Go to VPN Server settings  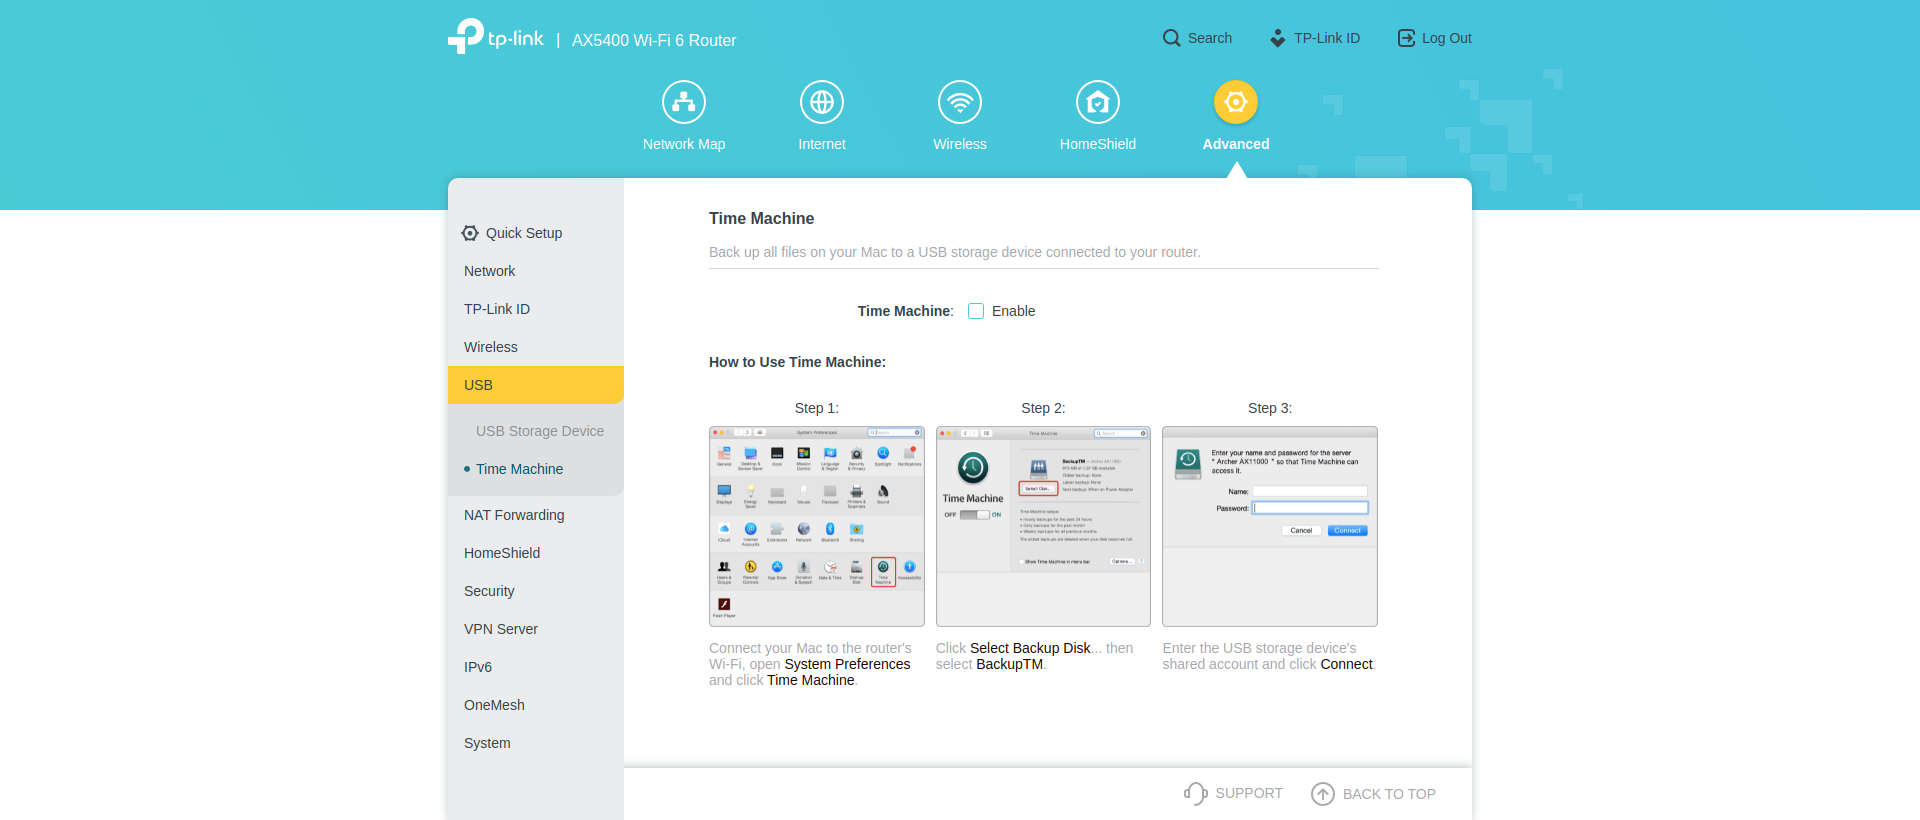(x=500, y=629)
